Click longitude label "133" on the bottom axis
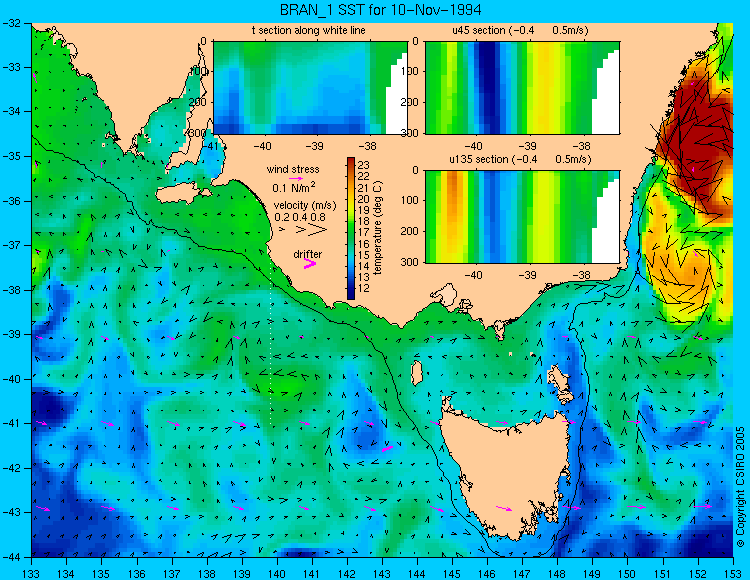 point(31,574)
